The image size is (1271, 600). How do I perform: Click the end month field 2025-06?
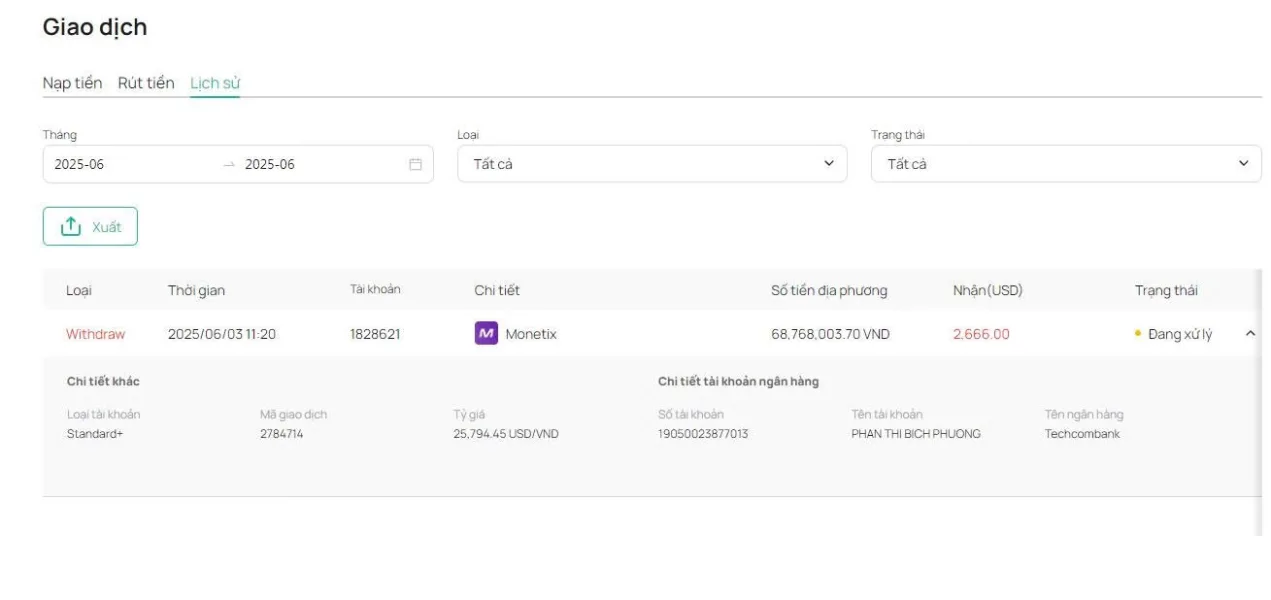click(270, 164)
